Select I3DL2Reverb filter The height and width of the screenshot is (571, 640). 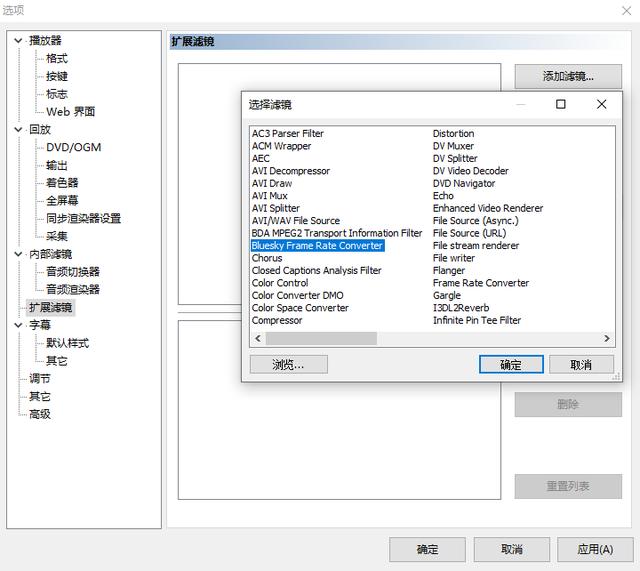pos(461,308)
